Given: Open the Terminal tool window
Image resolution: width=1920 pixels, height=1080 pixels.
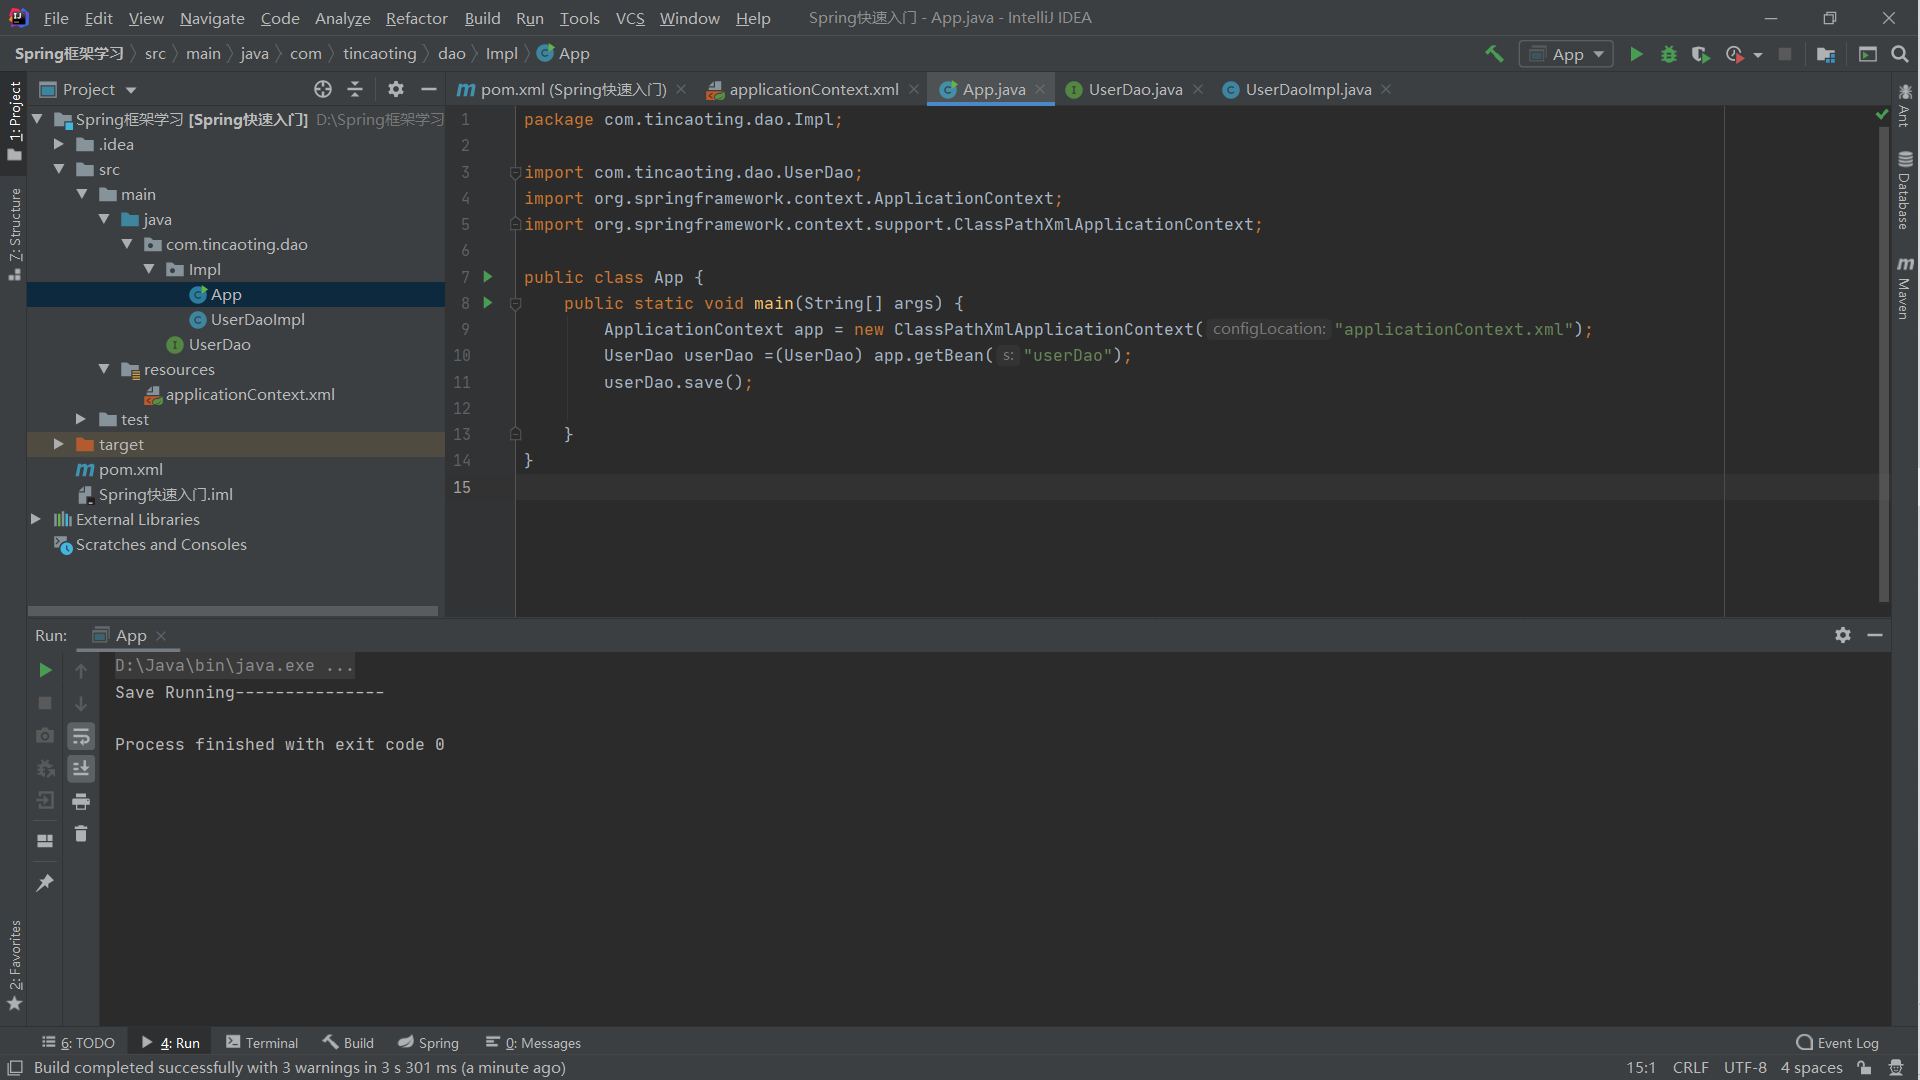Looking at the screenshot, I should pyautogui.click(x=262, y=1042).
